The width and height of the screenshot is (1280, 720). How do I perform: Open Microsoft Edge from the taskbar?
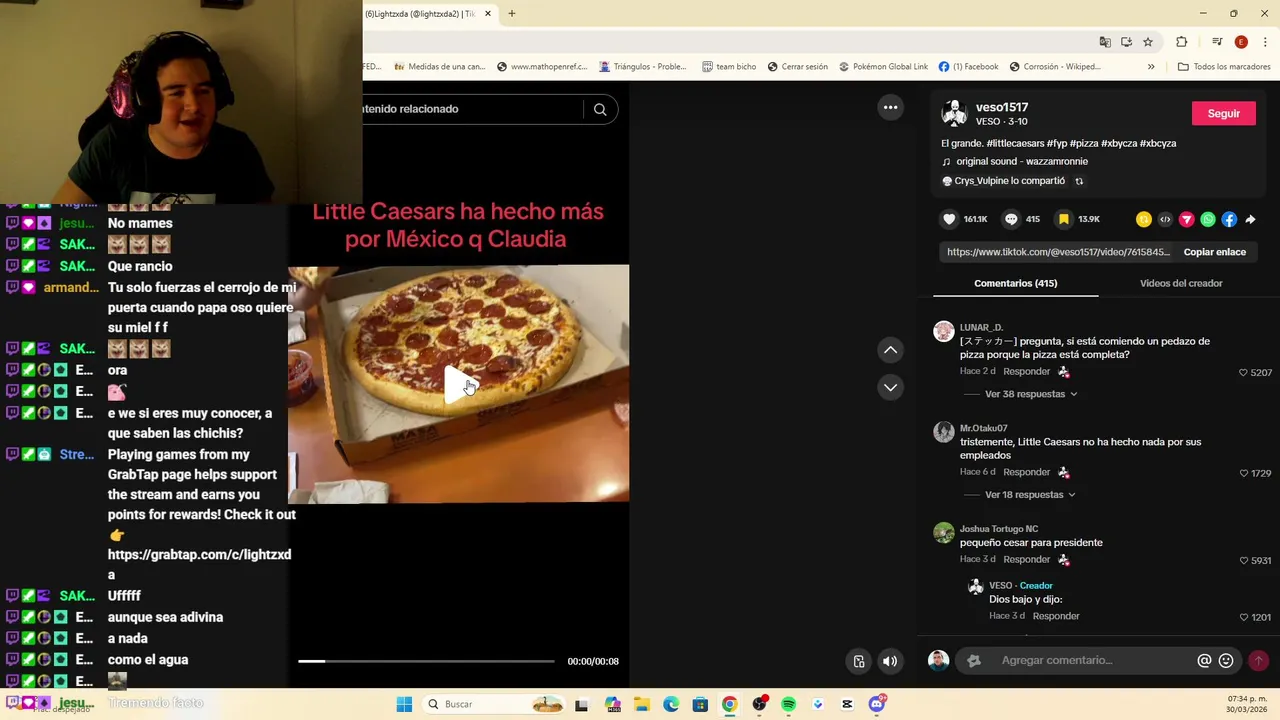(671, 704)
